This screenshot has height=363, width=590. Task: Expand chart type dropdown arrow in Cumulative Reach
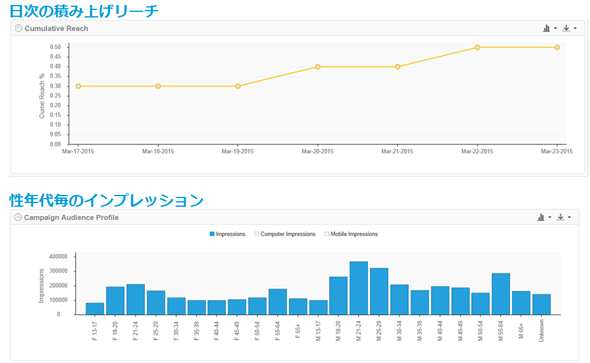tap(555, 28)
